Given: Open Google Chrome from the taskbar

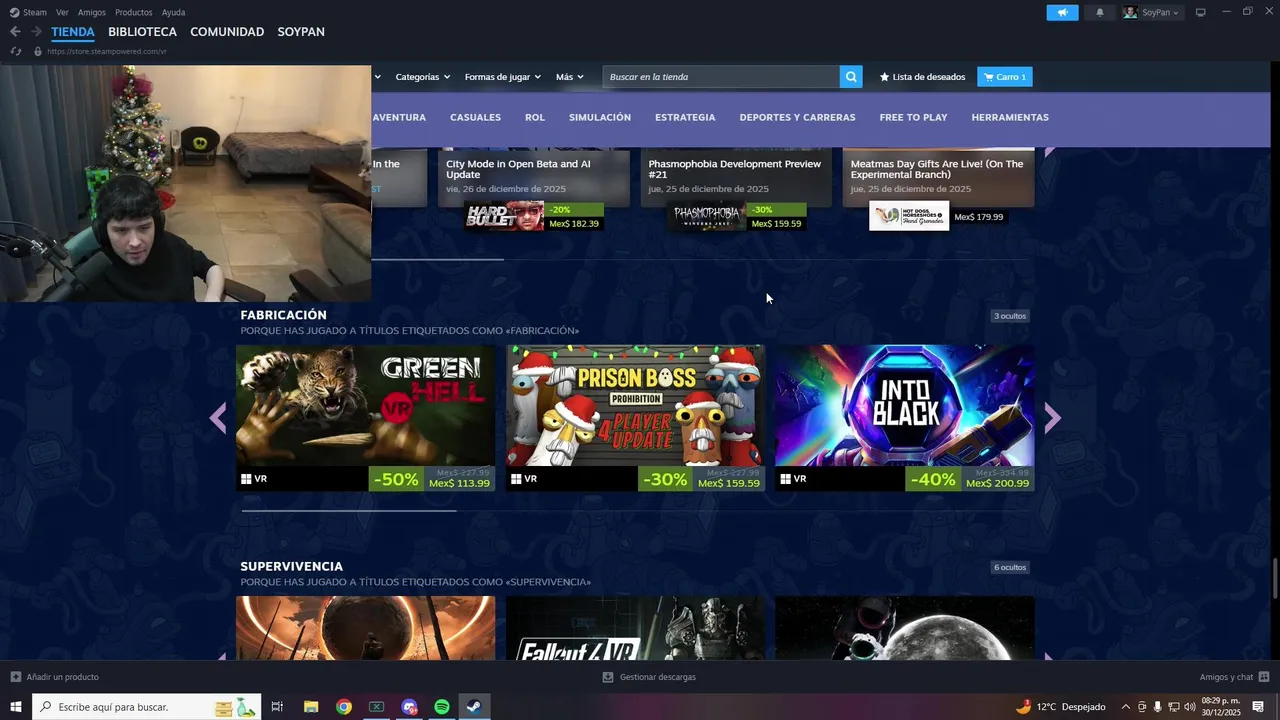Looking at the screenshot, I should 344,707.
